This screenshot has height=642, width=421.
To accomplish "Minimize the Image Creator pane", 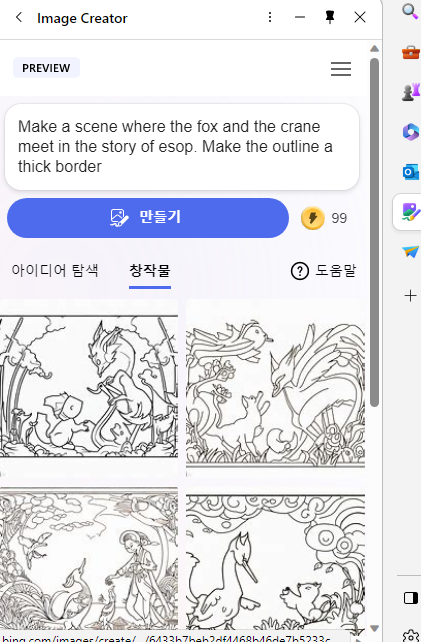I will tap(300, 17).
